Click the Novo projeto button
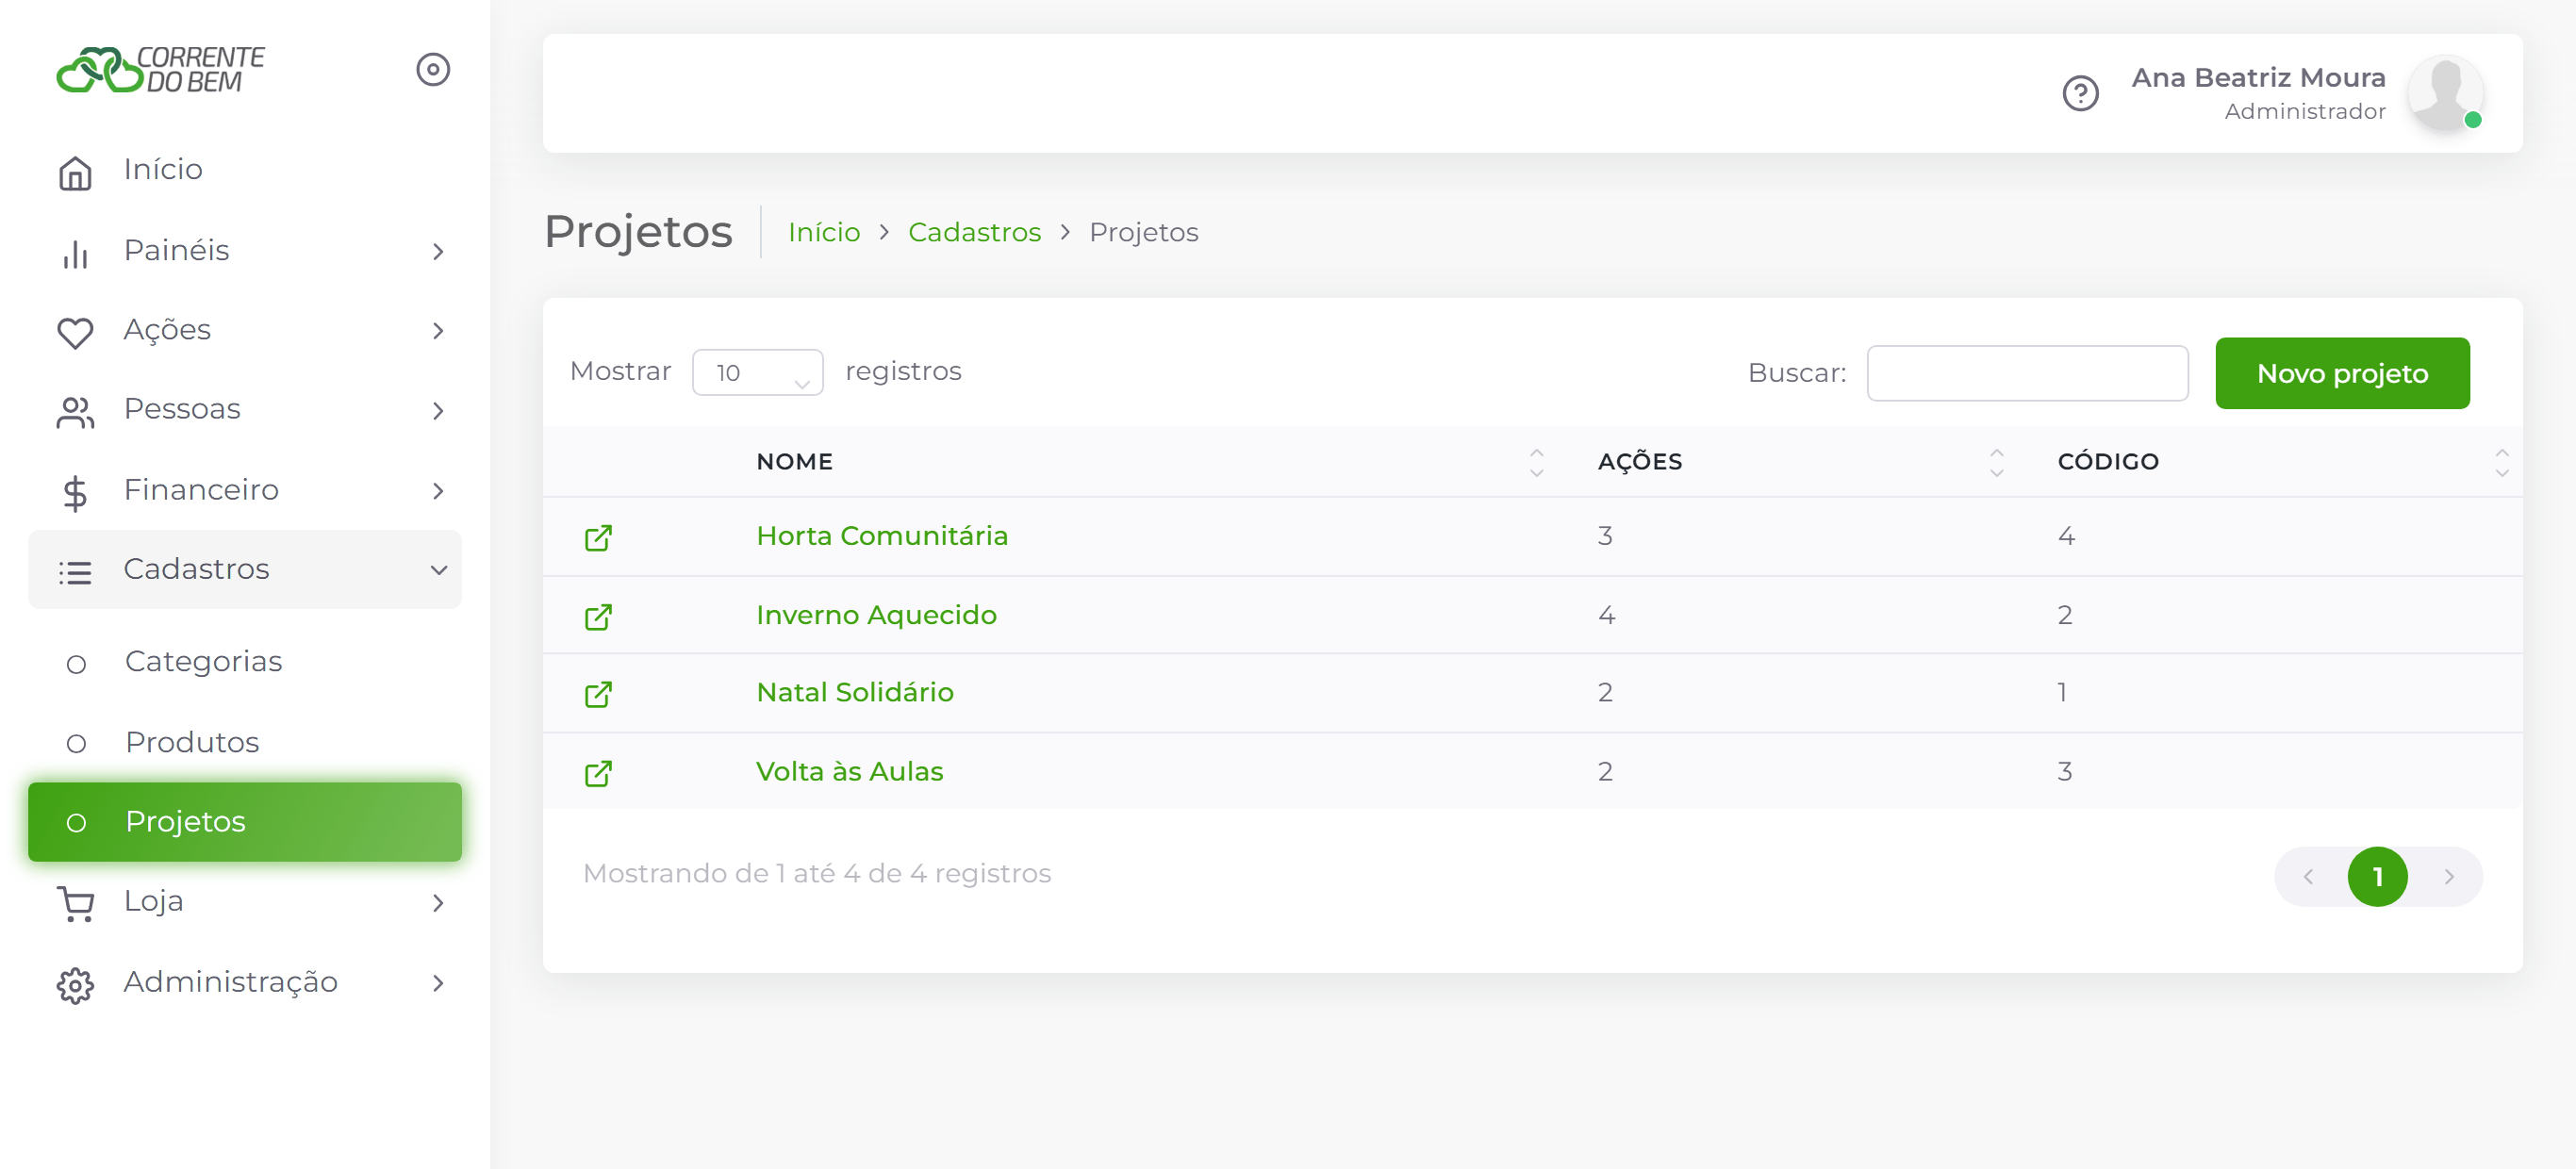This screenshot has height=1169, width=2576. pos(2342,373)
